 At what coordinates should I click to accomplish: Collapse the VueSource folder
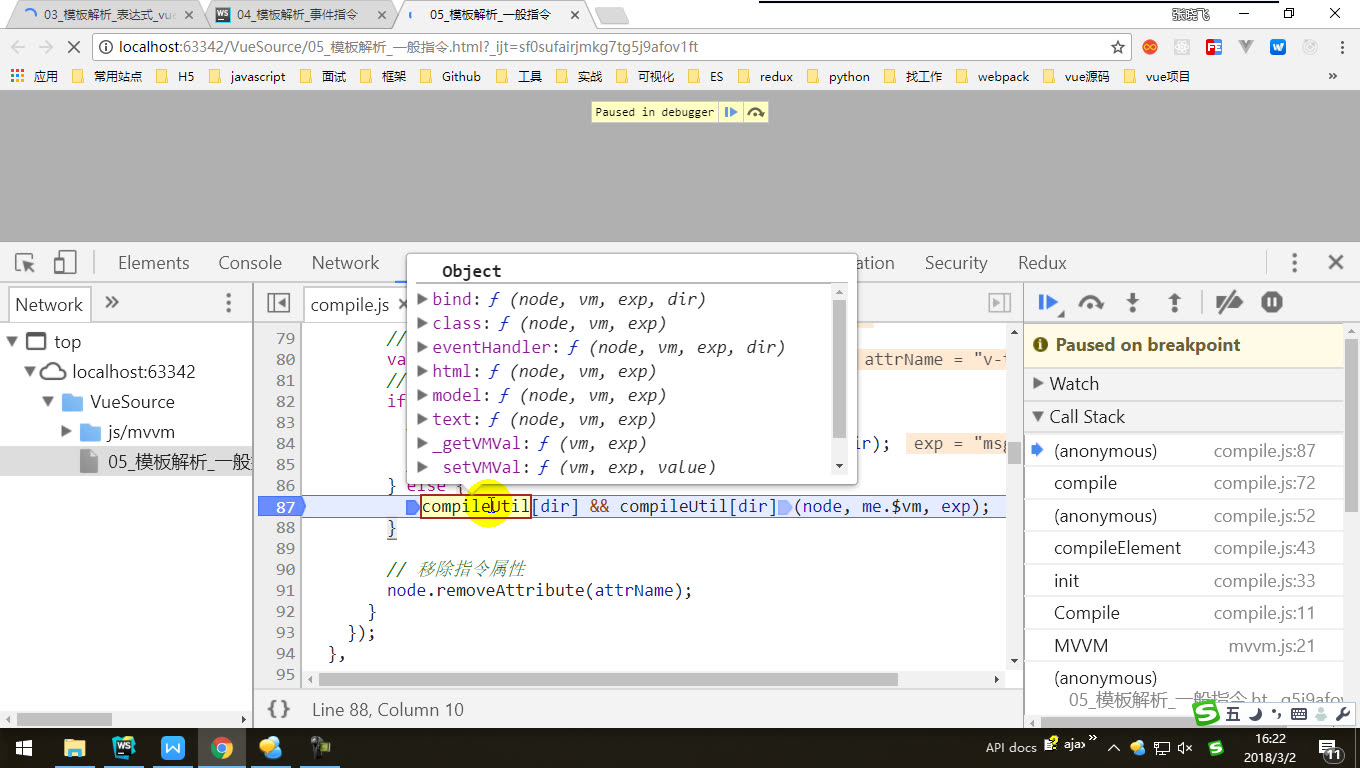[48, 402]
